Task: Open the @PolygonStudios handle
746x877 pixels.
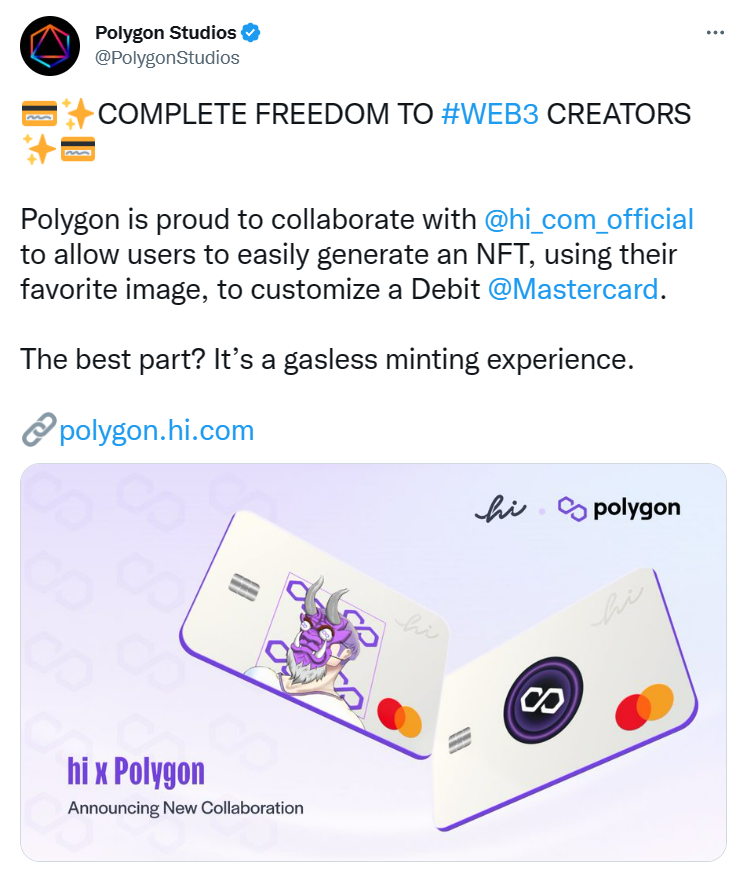Action: pyautogui.click(x=167, y=58)
